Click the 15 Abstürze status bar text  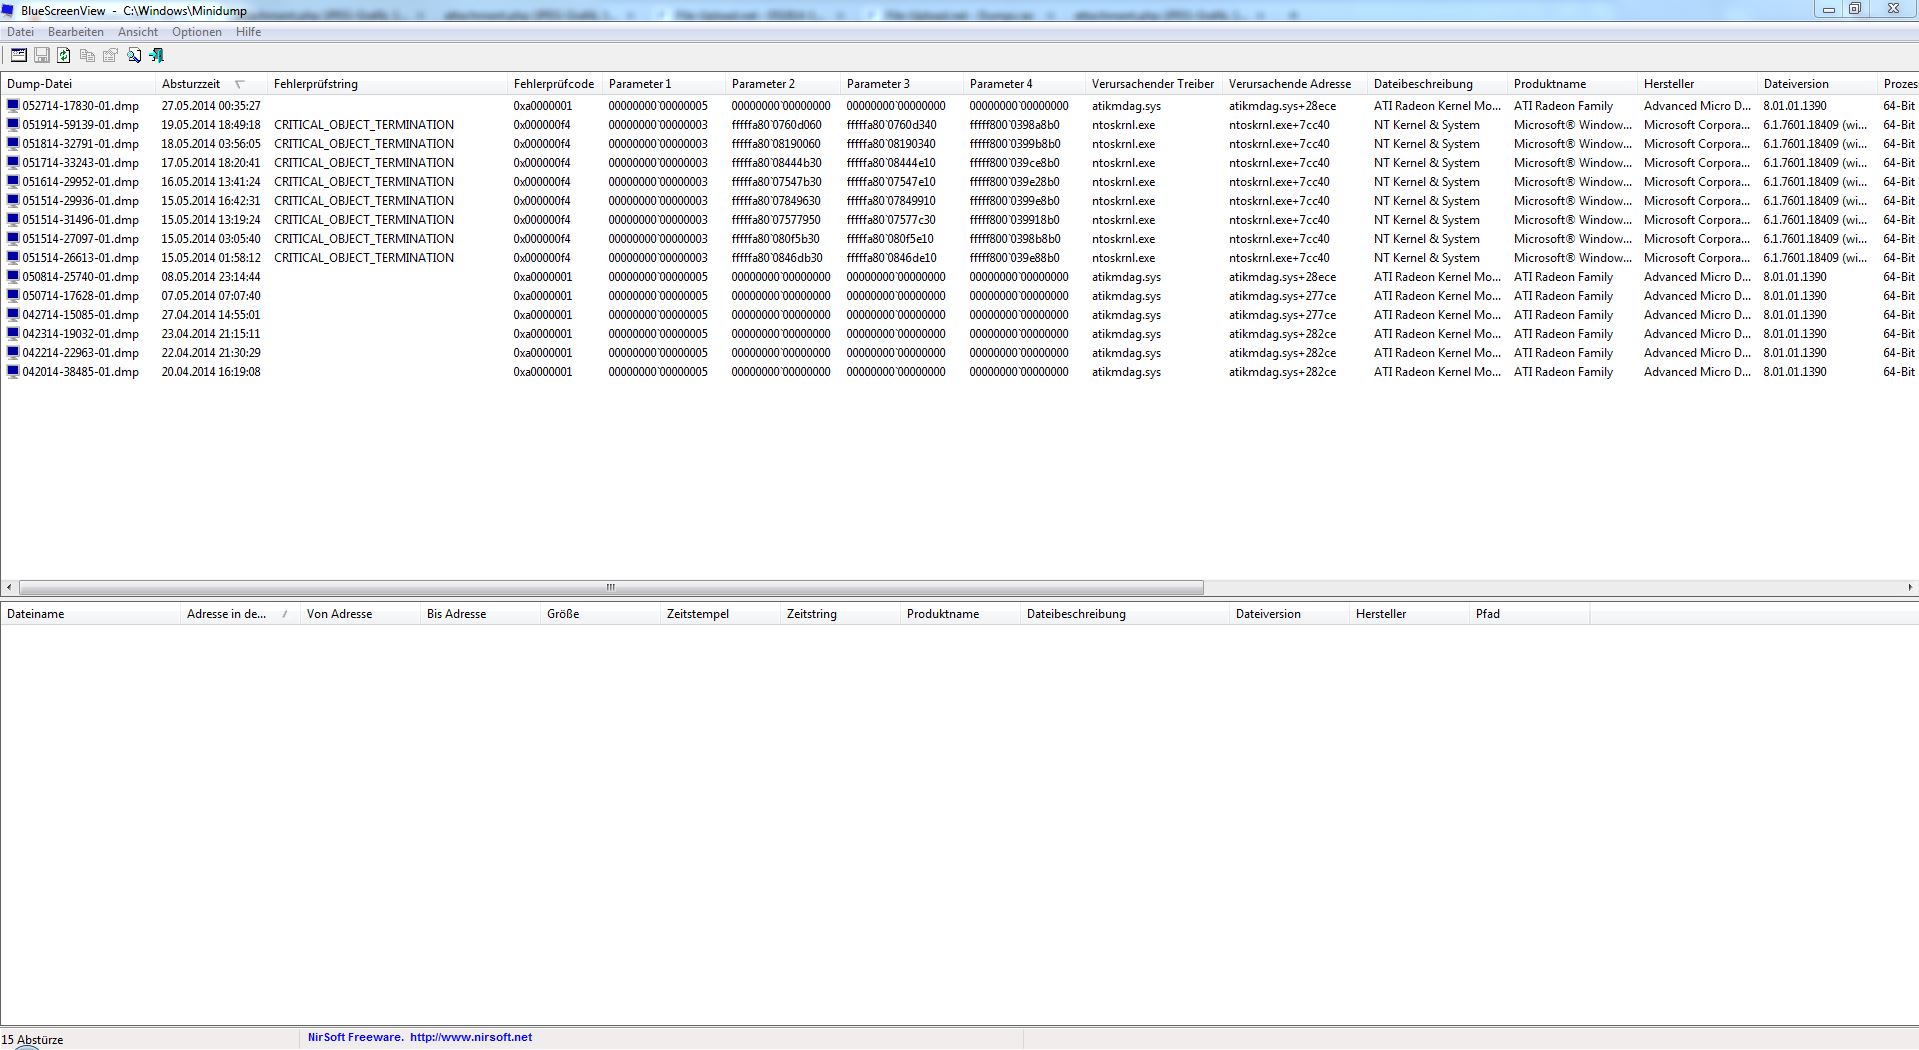pos(32,1039)
